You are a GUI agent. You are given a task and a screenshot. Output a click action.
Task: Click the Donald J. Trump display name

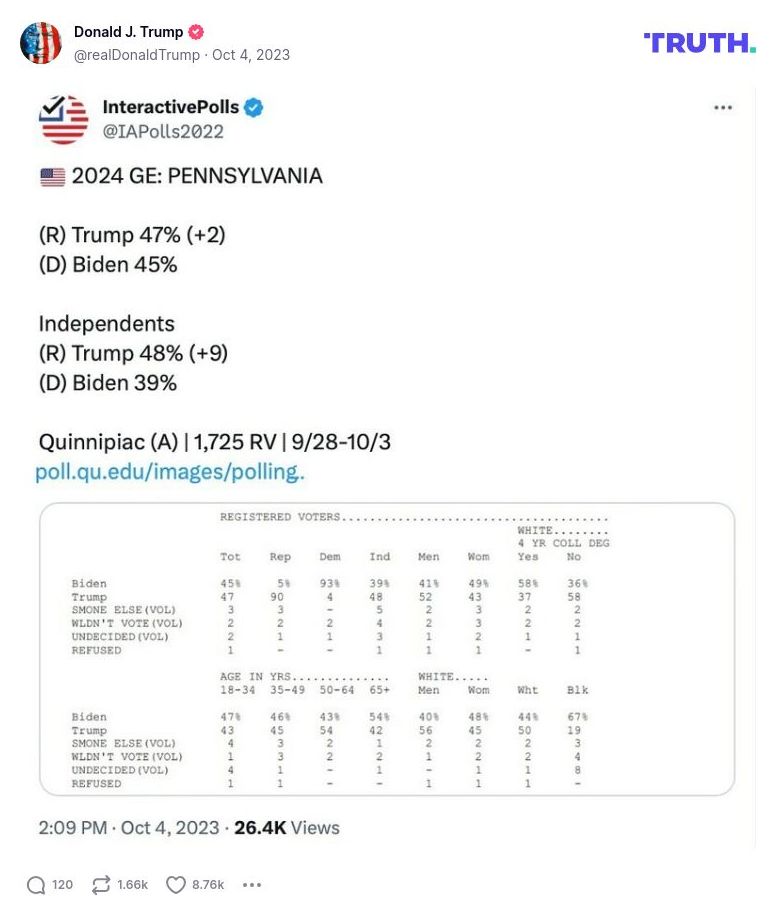(129, 31)
